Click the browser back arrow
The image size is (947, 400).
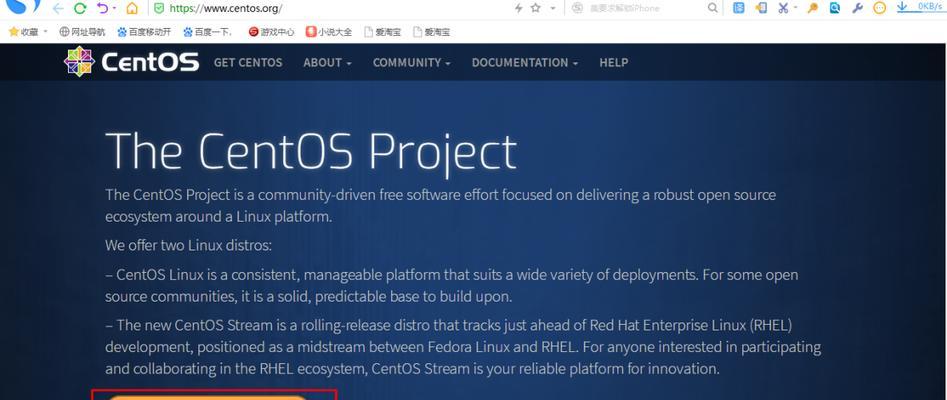tap(58, 8)
